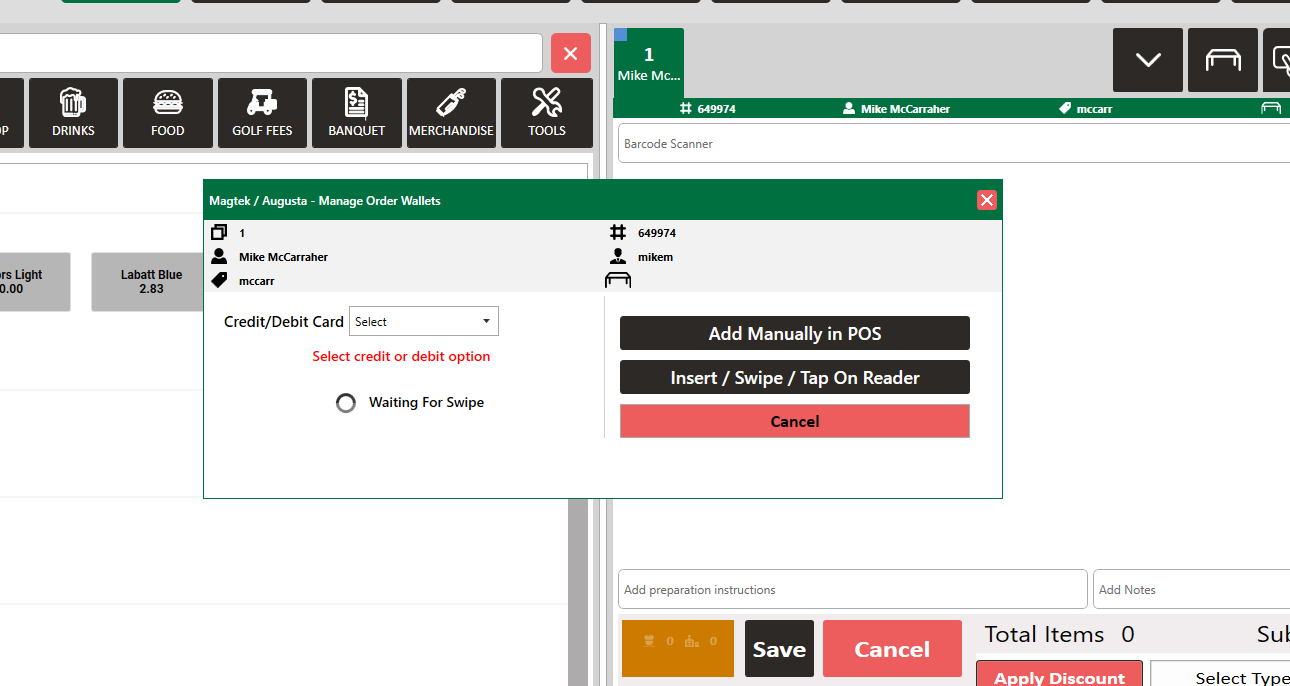This screenshot has height=686, width=1290.
Task: Clear search with the red X button
Action: [570, 53]
